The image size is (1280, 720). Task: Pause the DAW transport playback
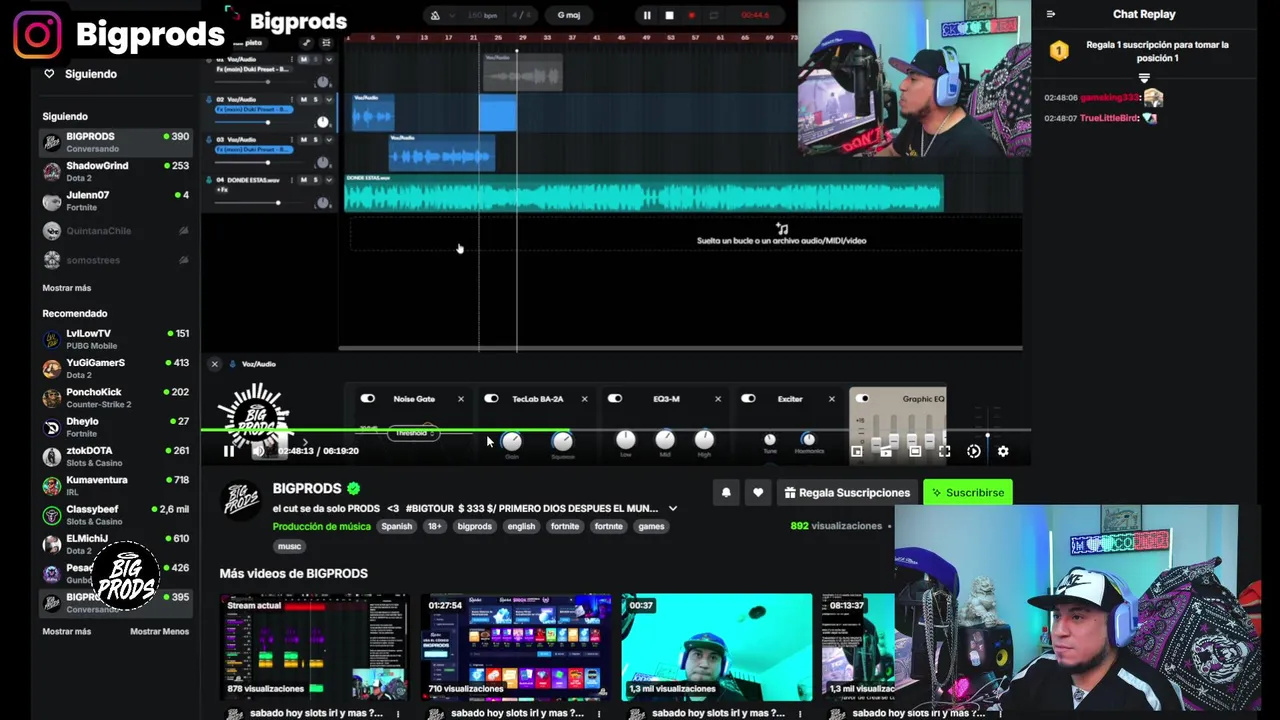647,15
